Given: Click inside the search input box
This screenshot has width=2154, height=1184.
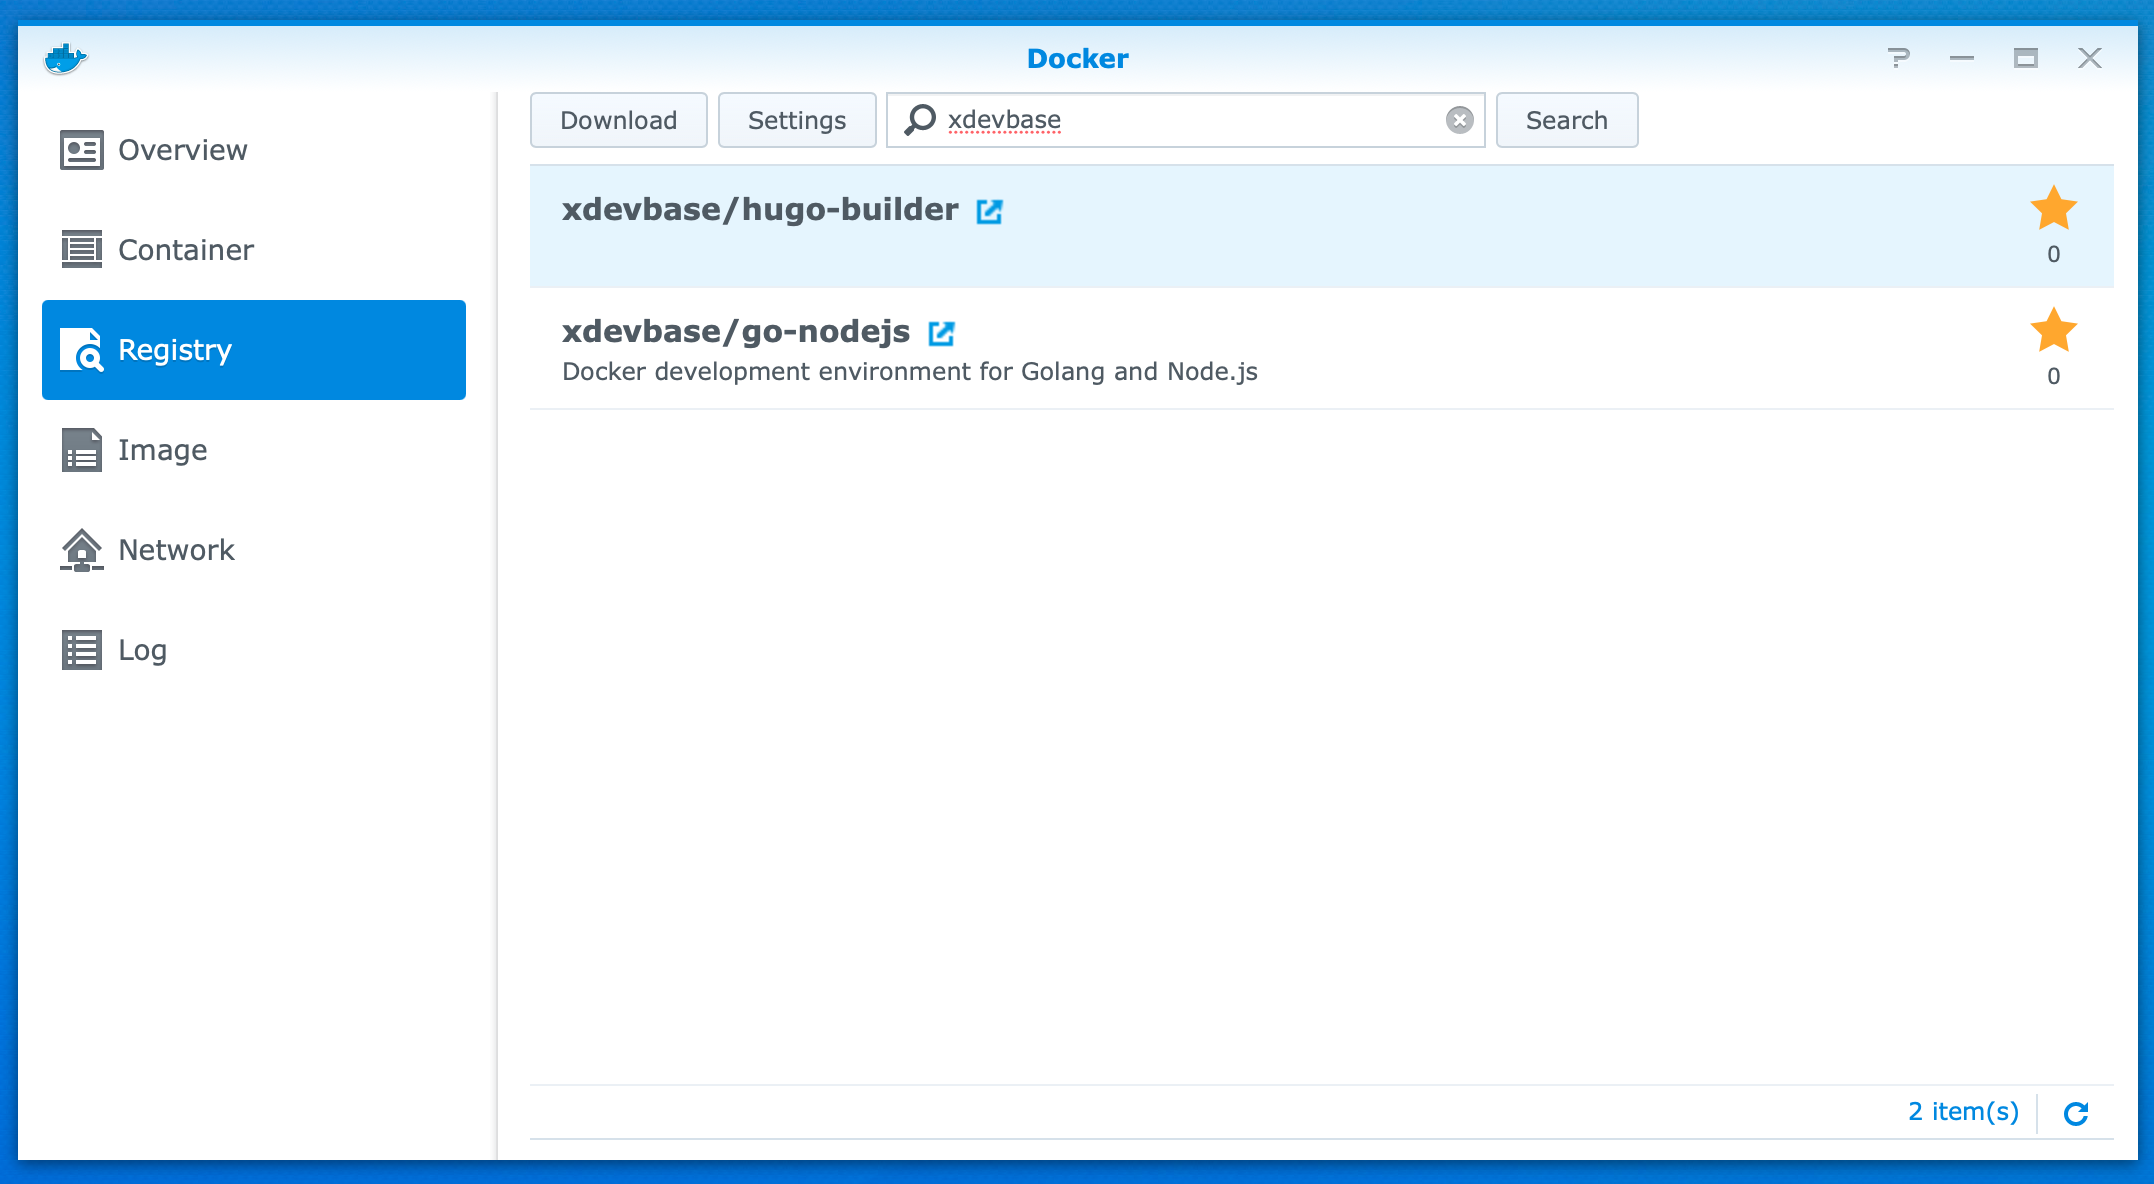Looking at the screenshot, I should (x=1150, y=120).
